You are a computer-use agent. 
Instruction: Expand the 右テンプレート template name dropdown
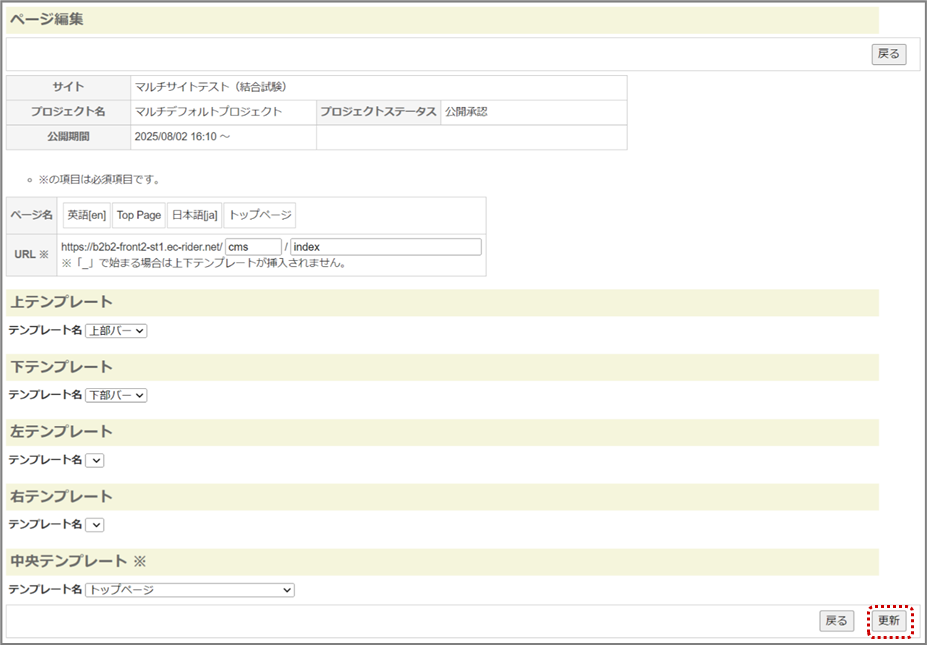click(95, 524)
